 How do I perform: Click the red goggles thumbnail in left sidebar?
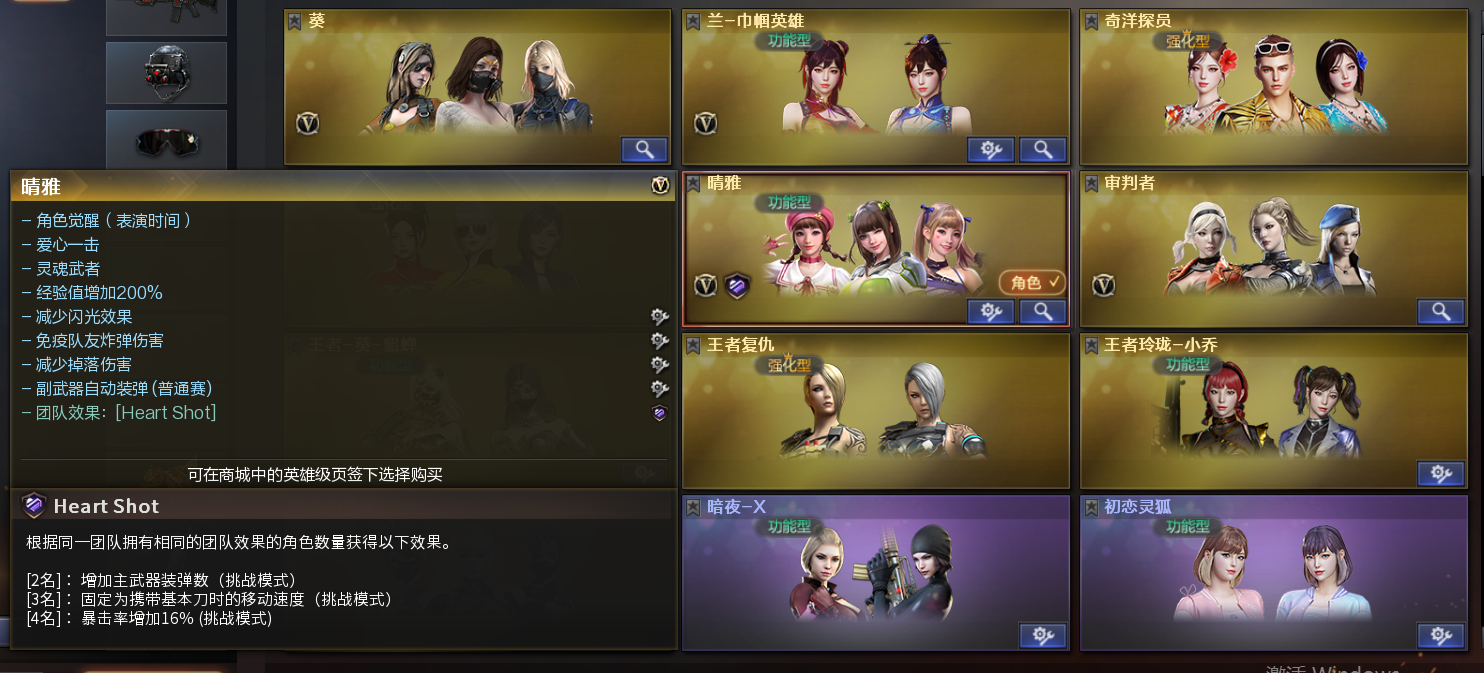click(x=166, y=141)
